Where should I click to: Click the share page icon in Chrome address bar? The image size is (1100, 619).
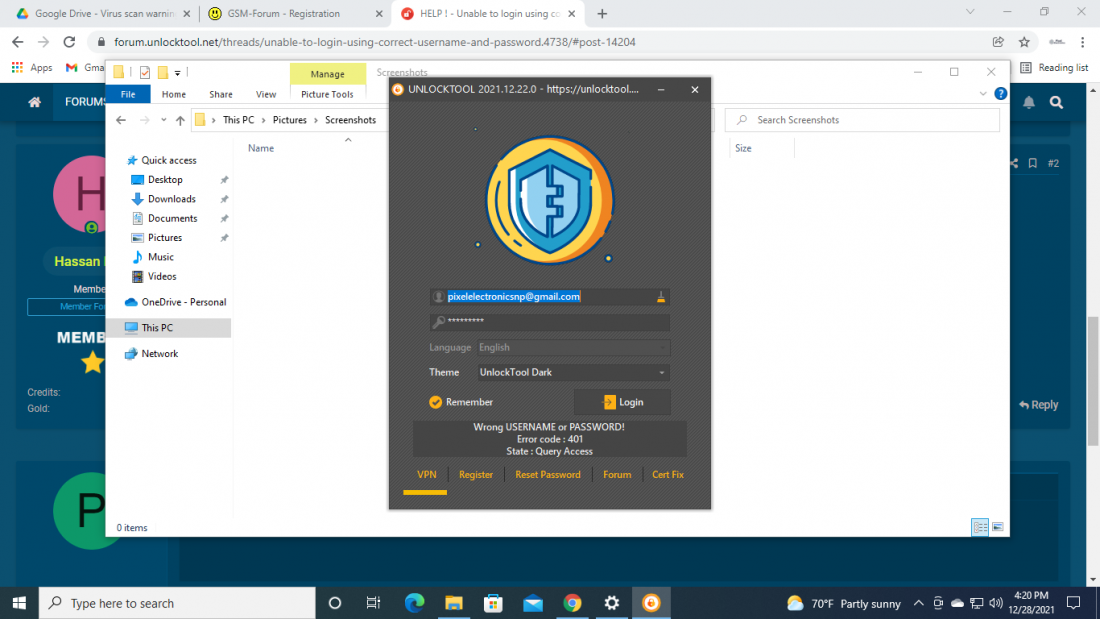(x=998, y=42)
